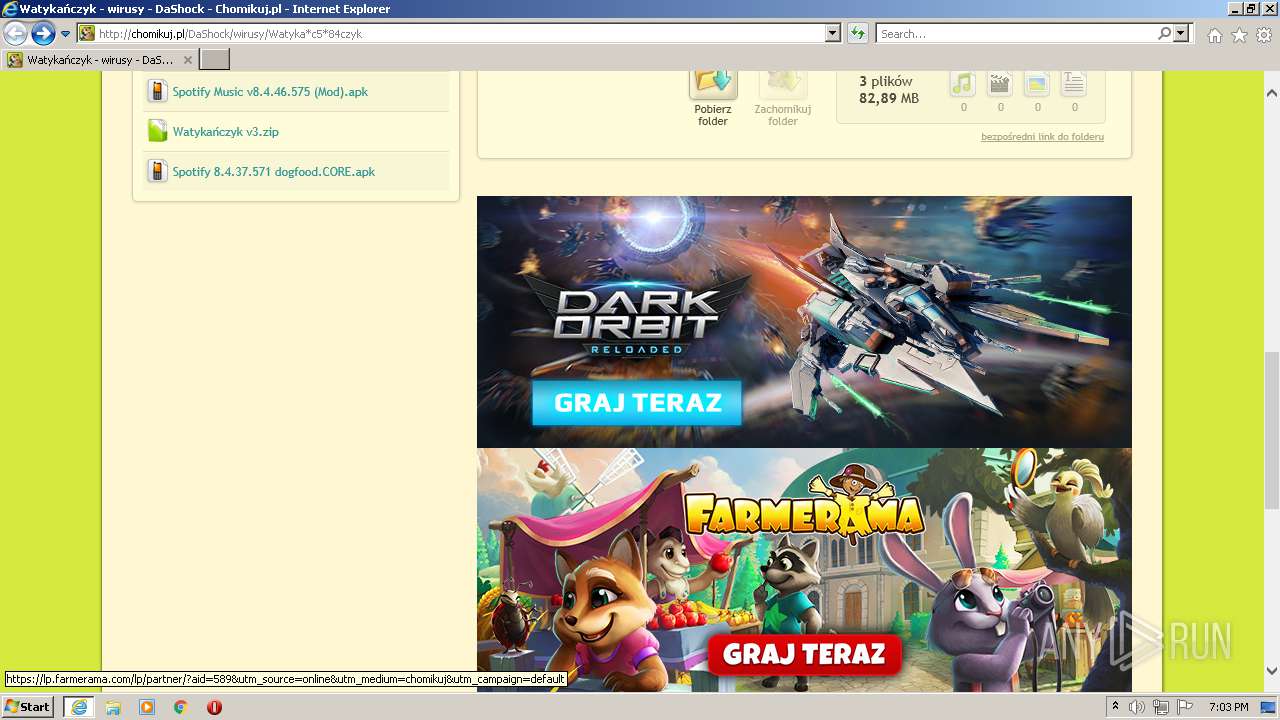Click the Refresh page icon
Screen dimensions: 1280x720
[857, 34]
